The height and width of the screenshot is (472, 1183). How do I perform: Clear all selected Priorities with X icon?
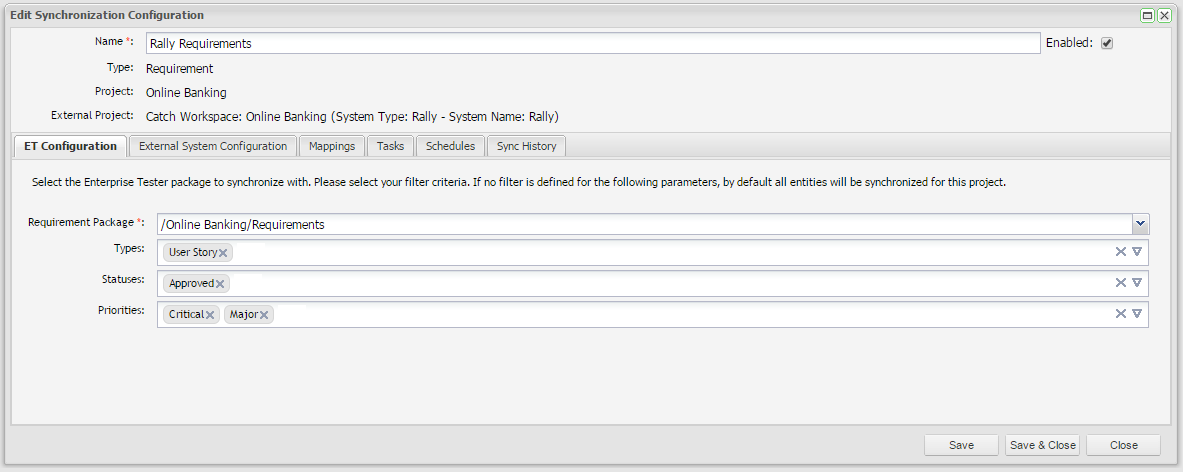(1121, 314)
